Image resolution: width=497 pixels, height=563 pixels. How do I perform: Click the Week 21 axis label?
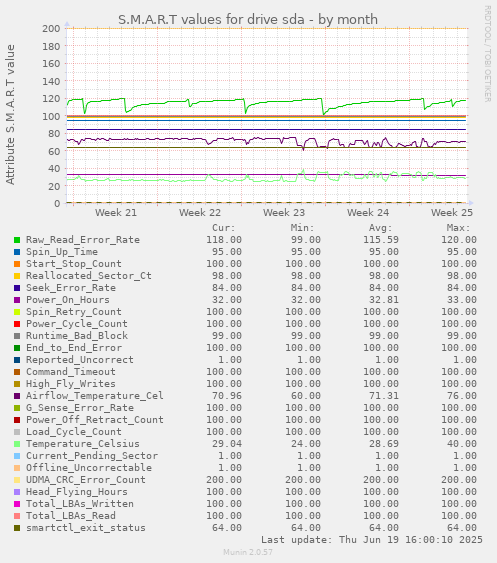tap(116, 213)
